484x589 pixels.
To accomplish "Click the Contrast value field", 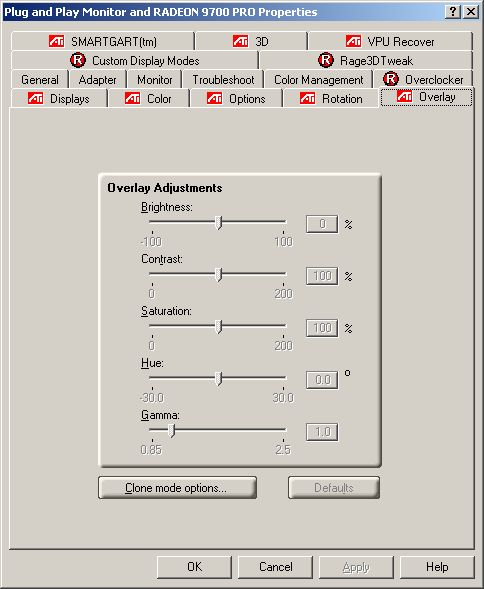I will (322, 276).
